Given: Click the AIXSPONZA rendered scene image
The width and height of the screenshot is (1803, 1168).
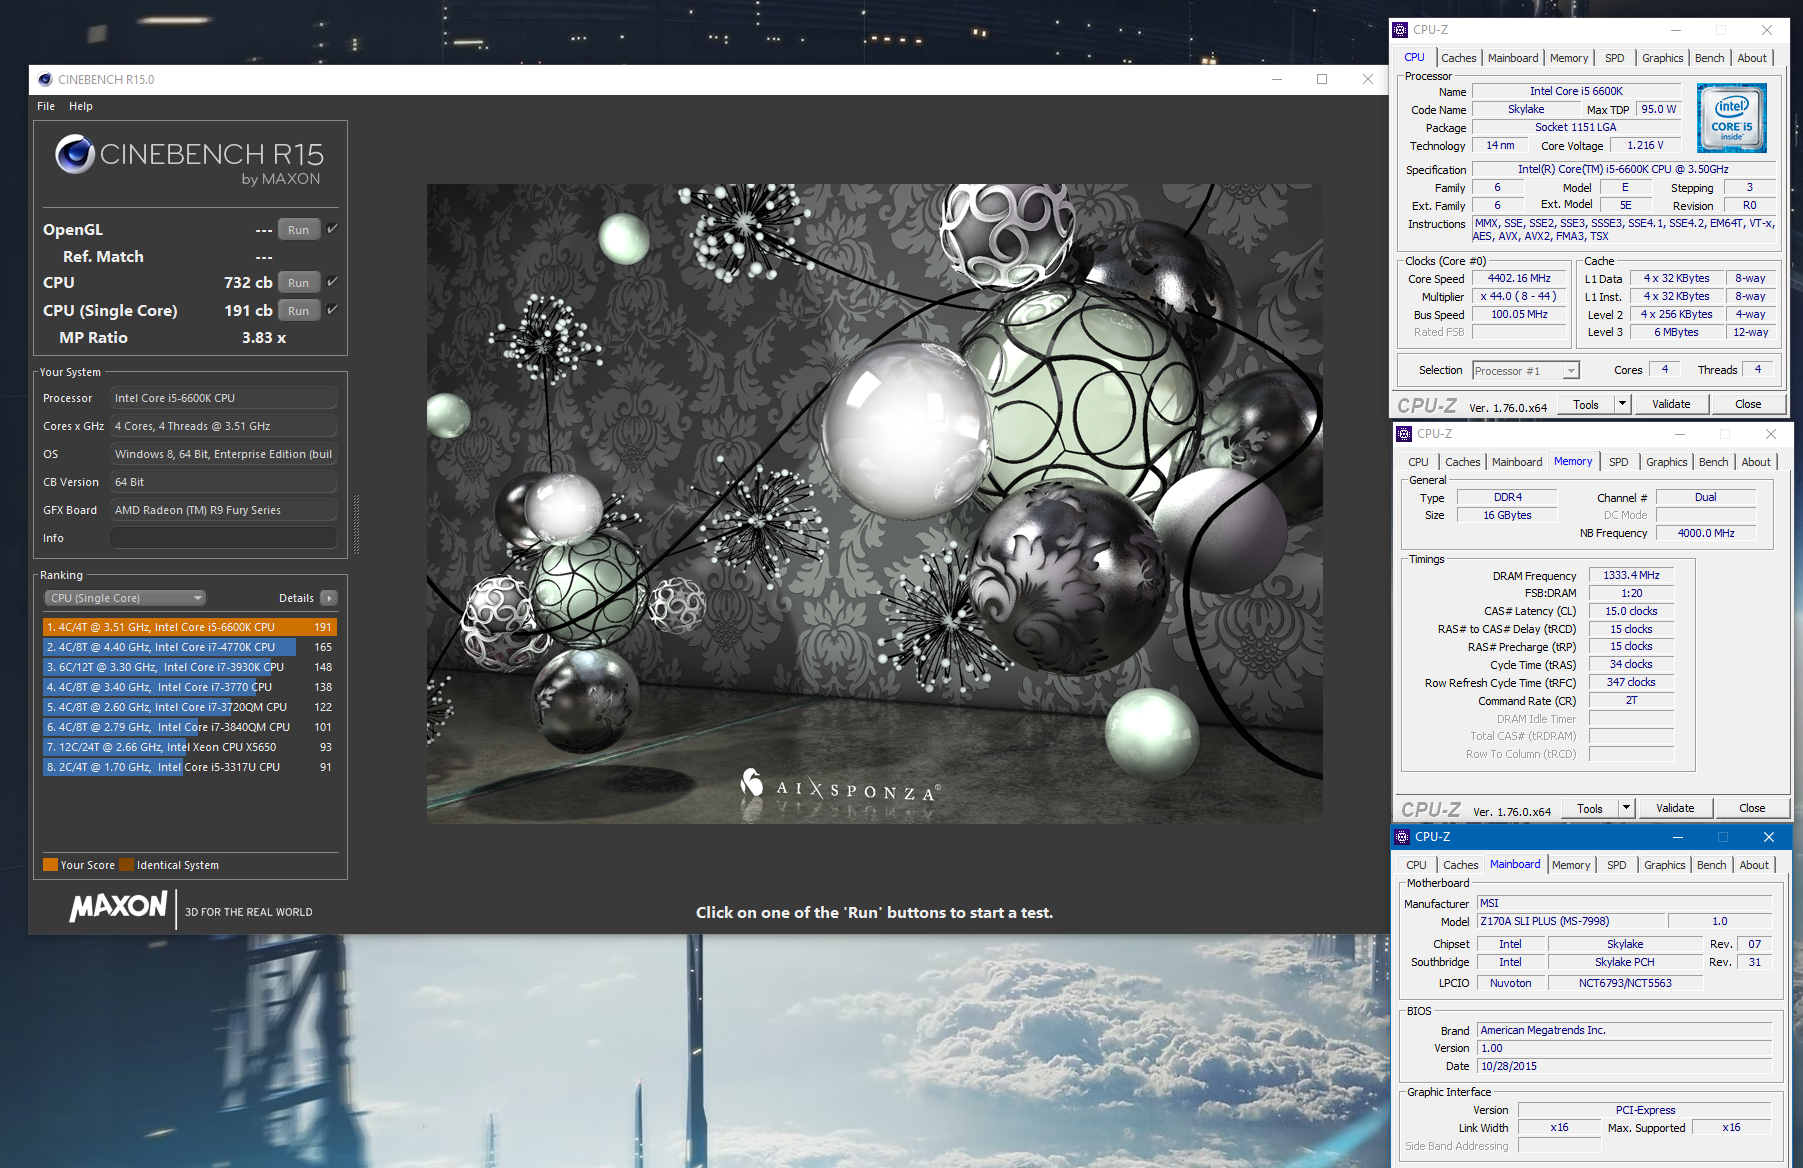Looking at the screenshot, I should coord(874,503).
